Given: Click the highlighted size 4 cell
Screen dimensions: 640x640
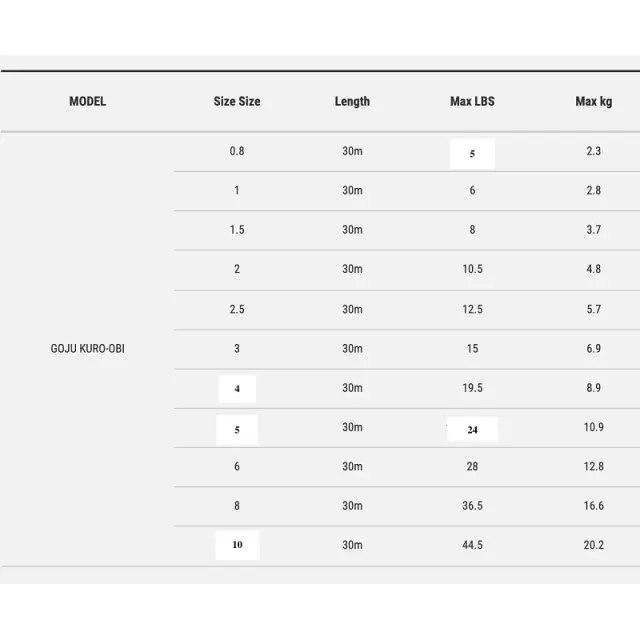Looking at the screenshot, I should tap(237, 389).
